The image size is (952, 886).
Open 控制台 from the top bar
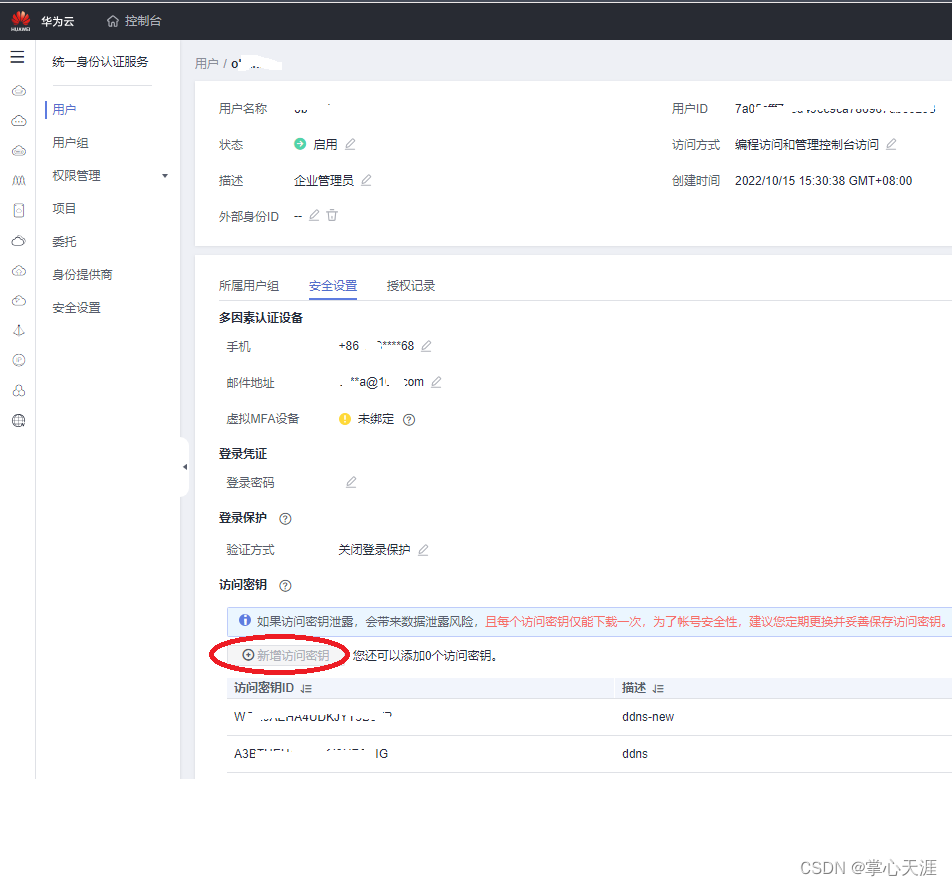tap(140, 20)
